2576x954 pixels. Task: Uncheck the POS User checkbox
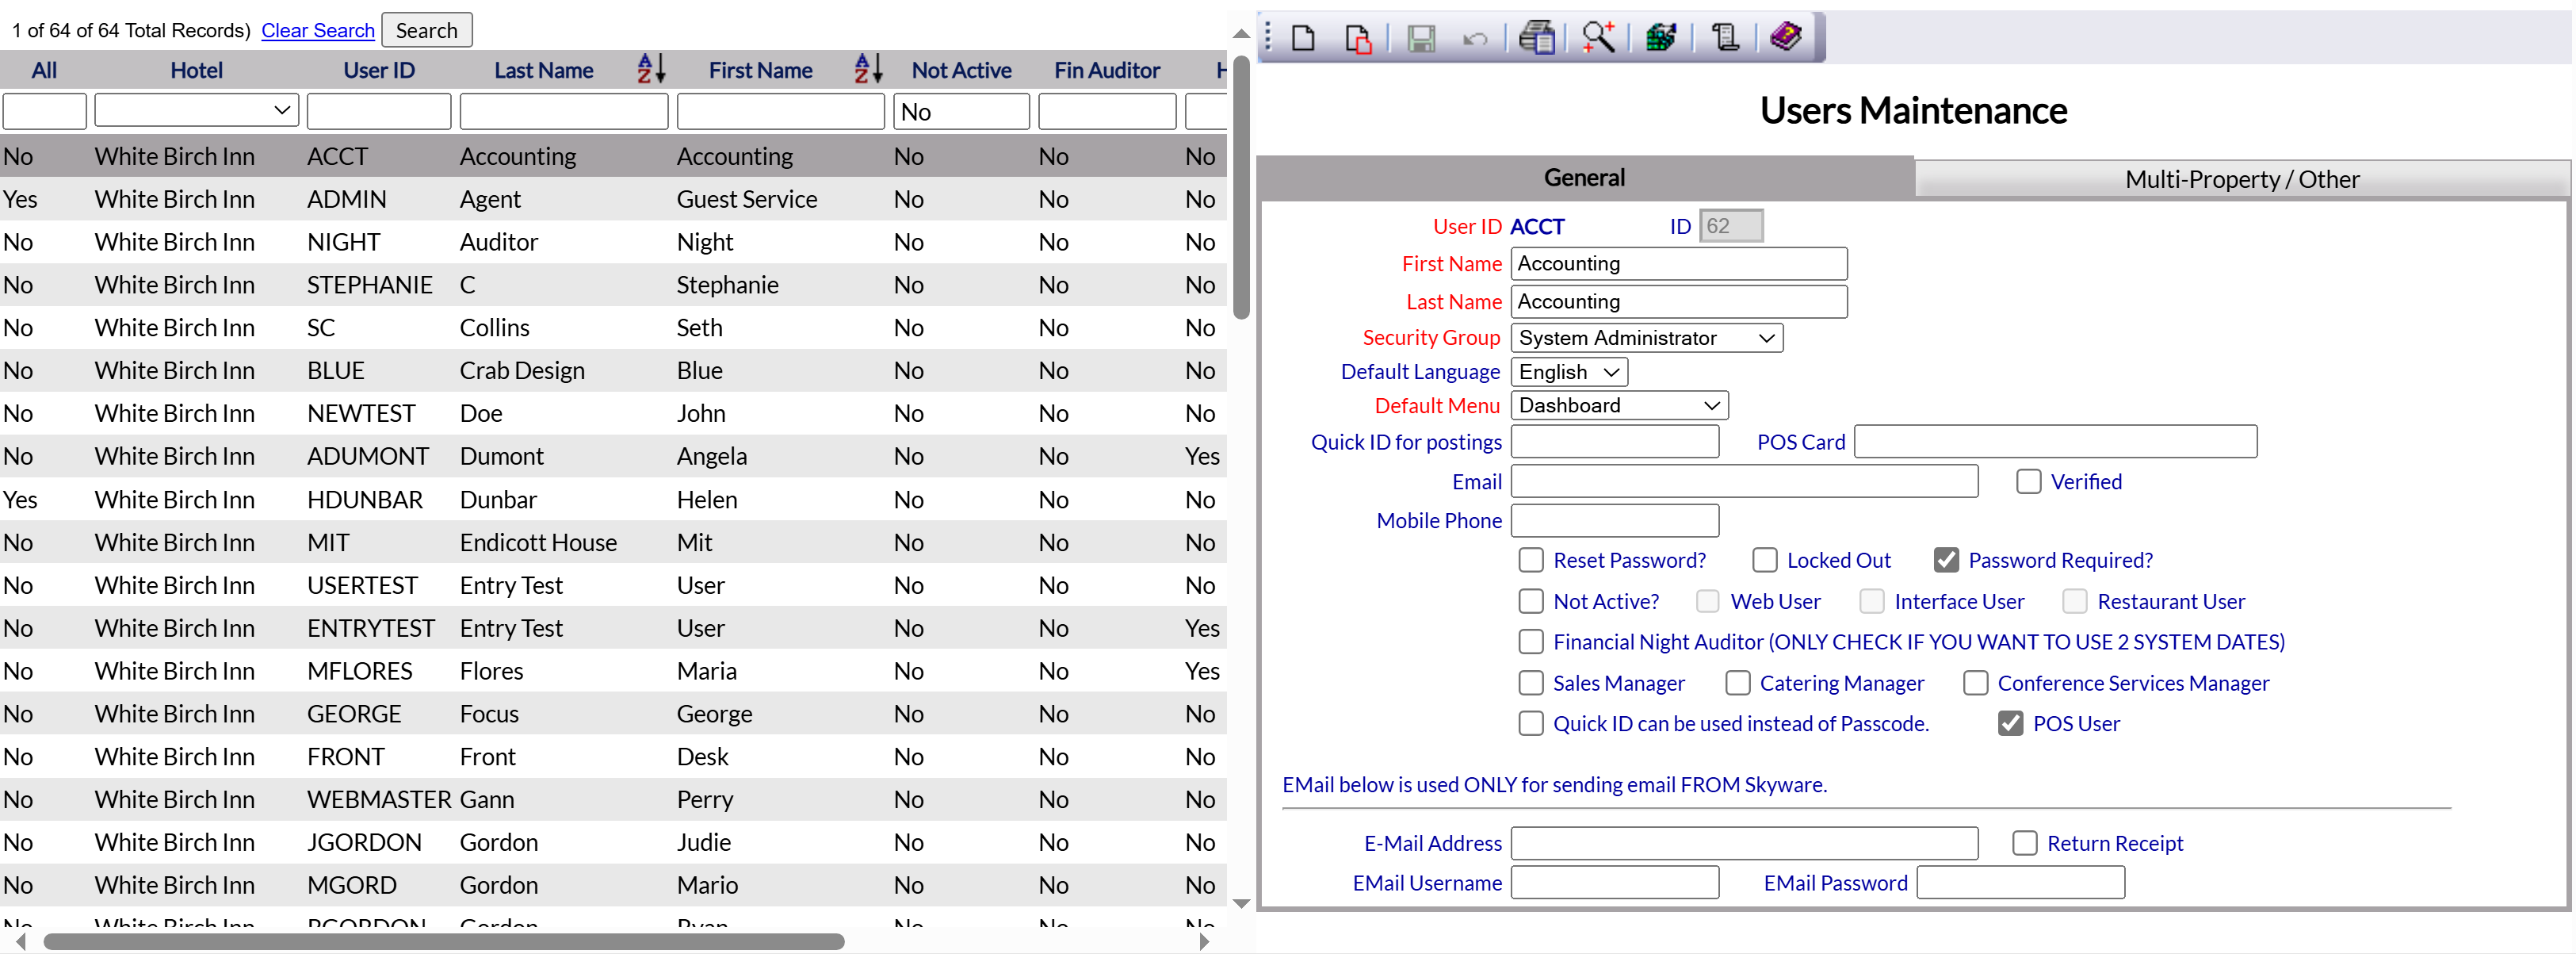click(x=2010, y=723)
